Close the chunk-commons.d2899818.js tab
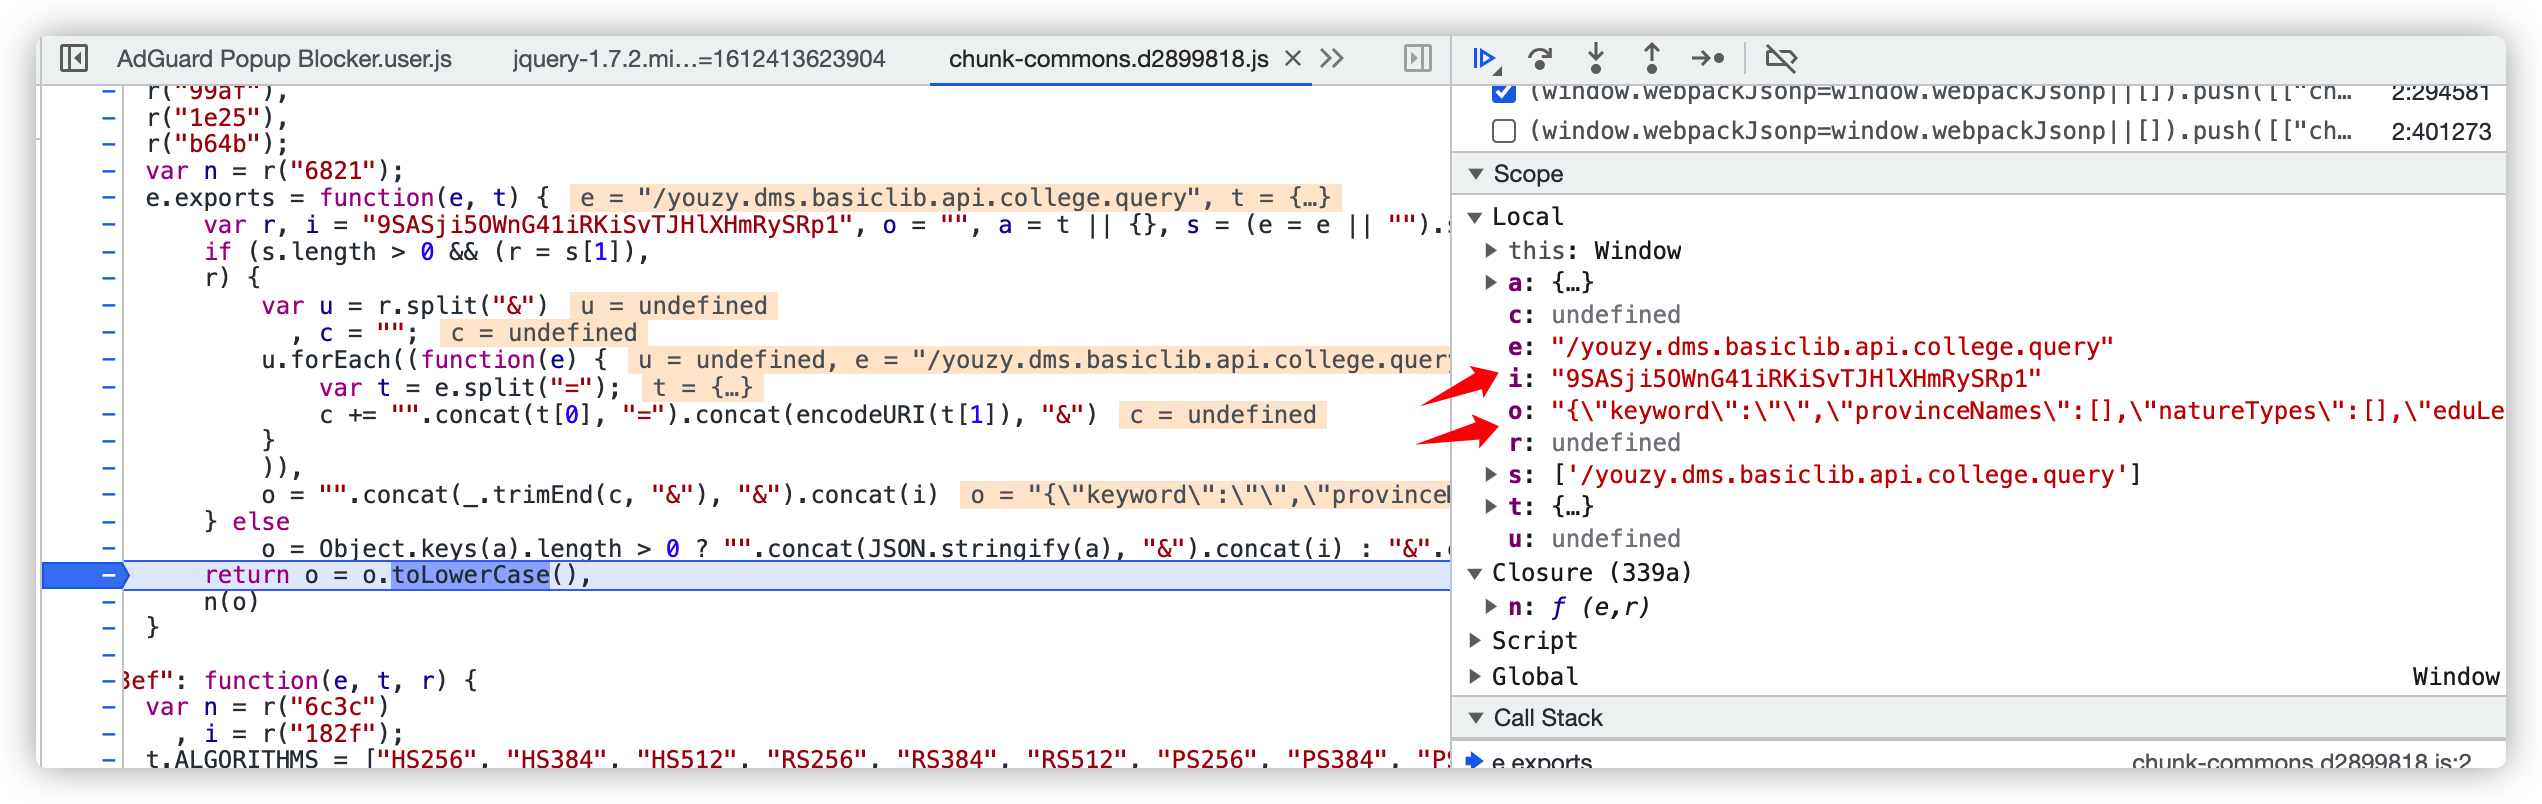Screen dimensions: 2542x804 click(x=1293, y=59)
